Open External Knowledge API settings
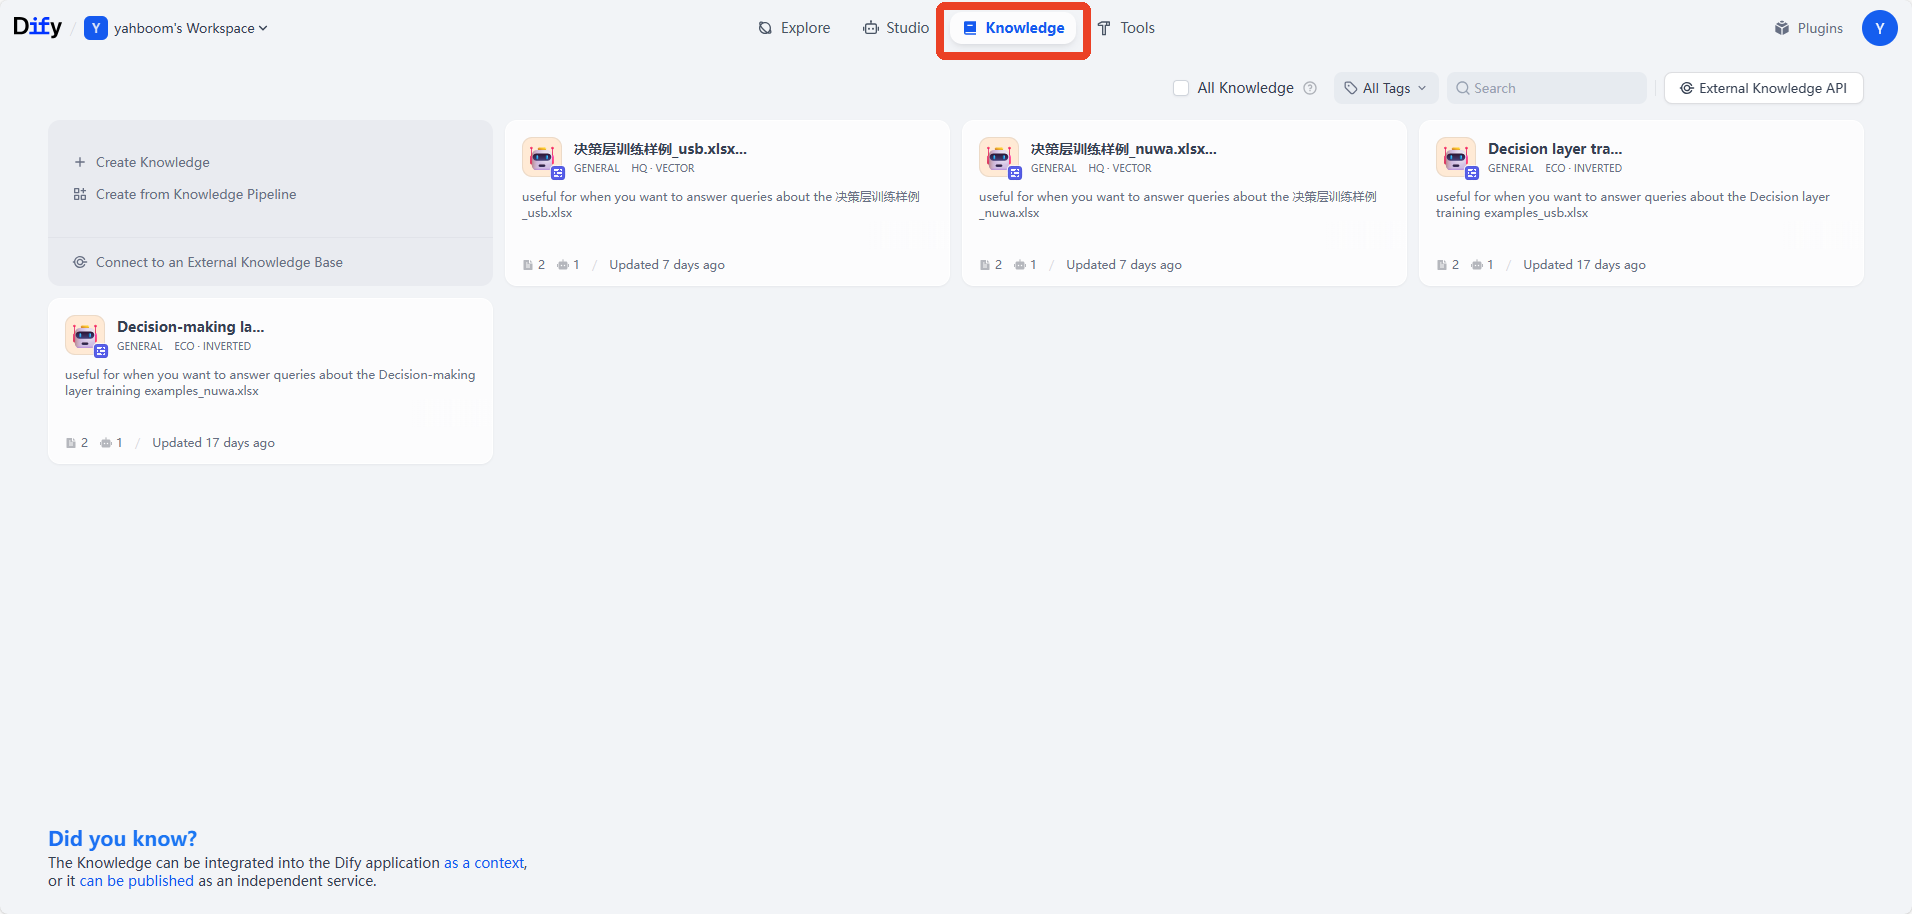 click(1763, 88)
